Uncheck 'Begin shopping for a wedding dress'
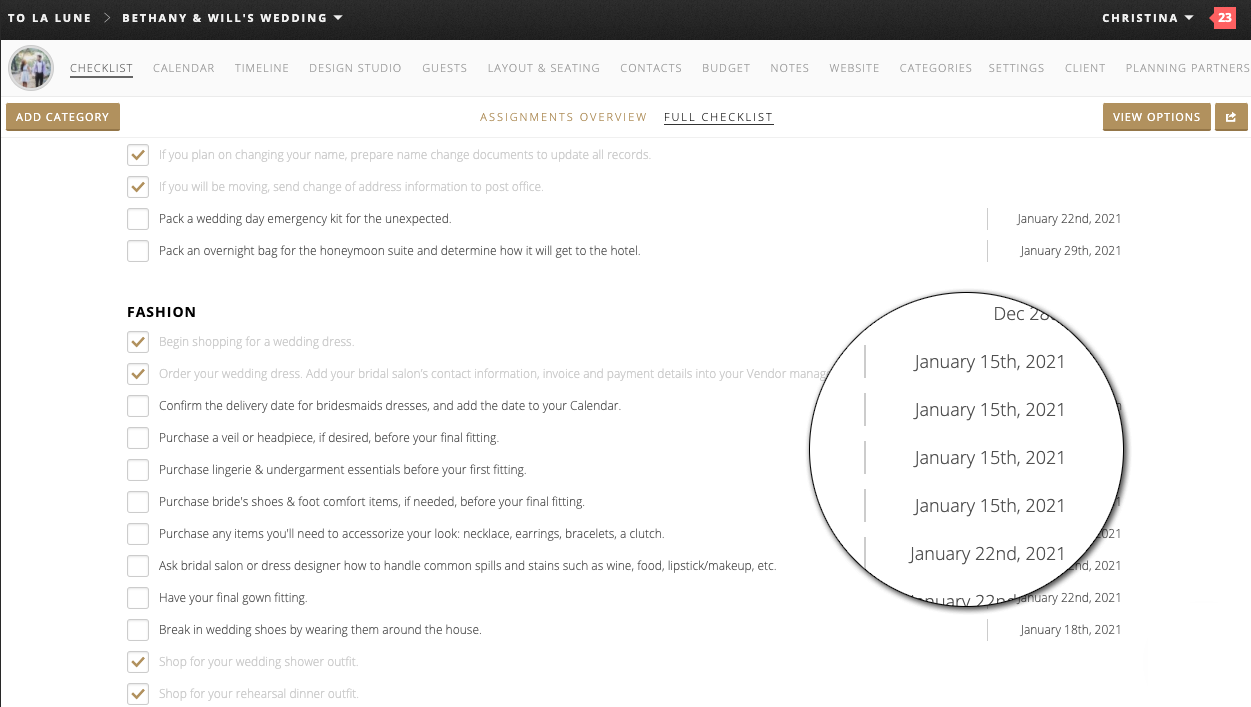 138,342
